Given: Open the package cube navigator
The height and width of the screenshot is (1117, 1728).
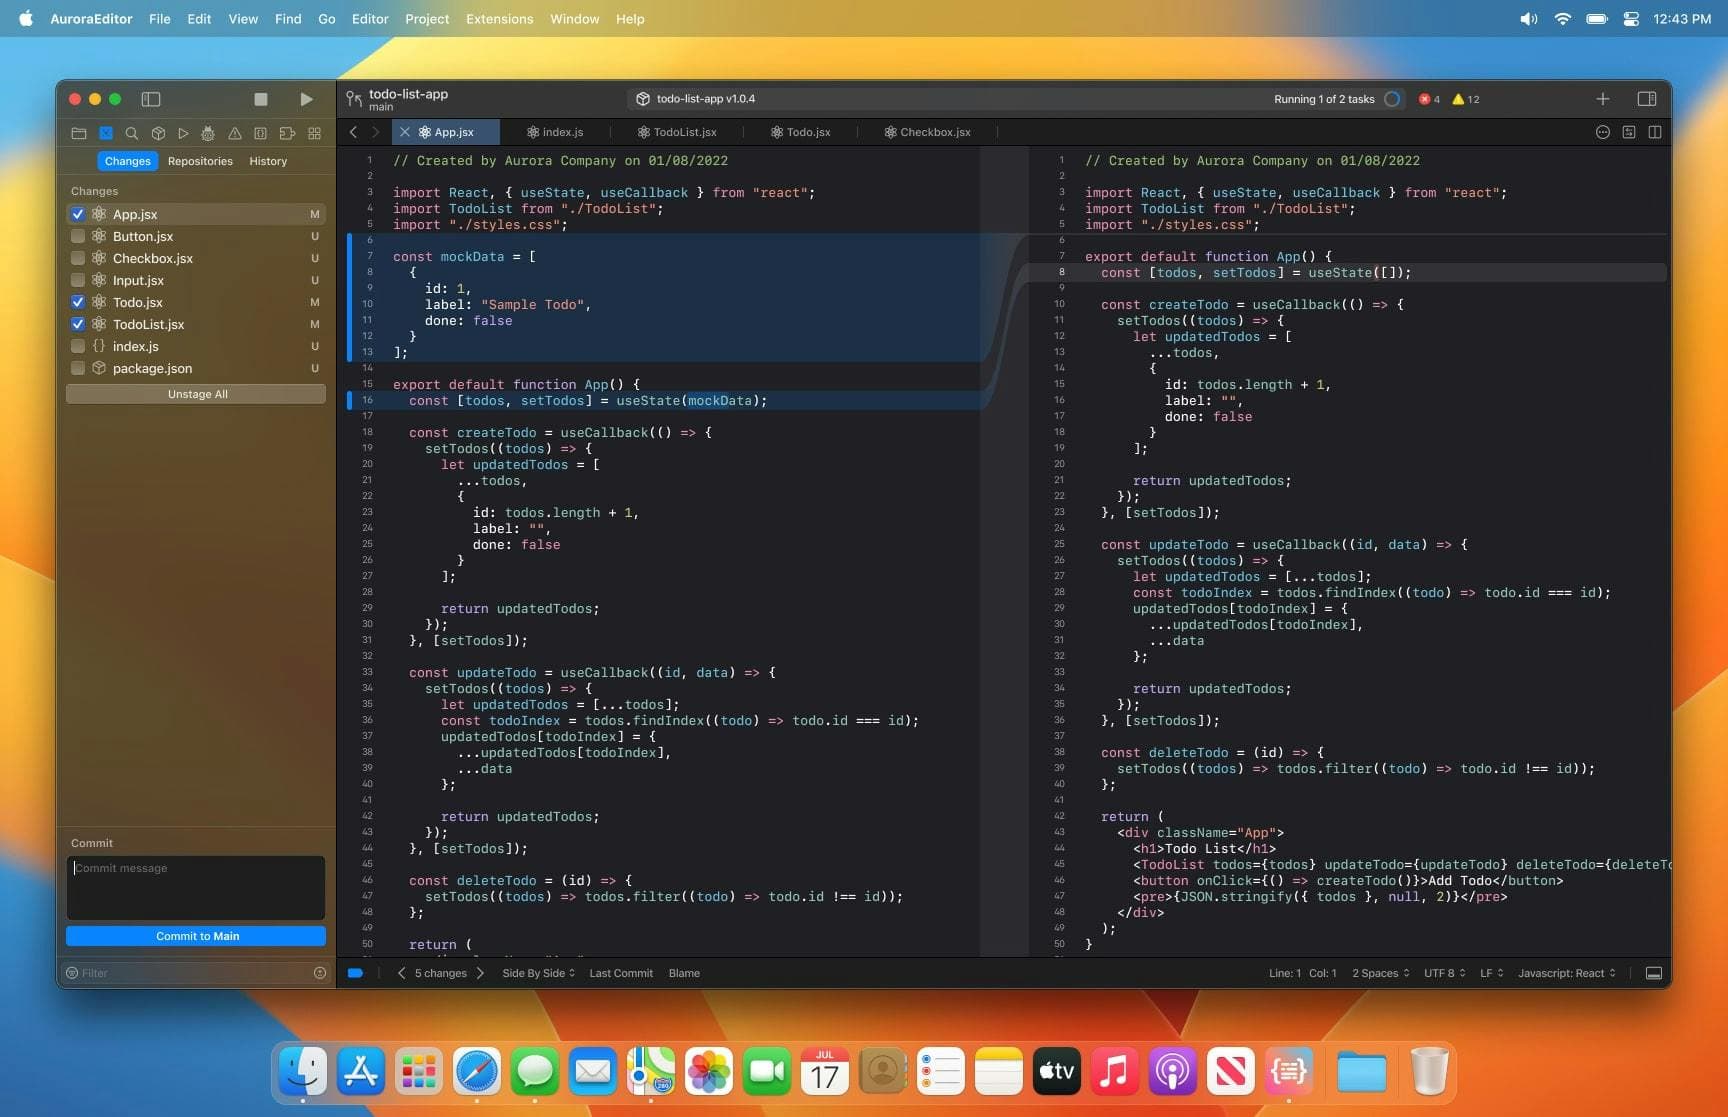Looking at the screenshot, I should coord(158,133).
